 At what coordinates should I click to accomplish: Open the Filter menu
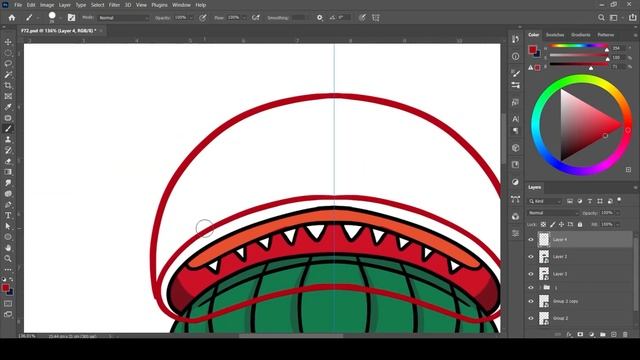coord(114,5)
